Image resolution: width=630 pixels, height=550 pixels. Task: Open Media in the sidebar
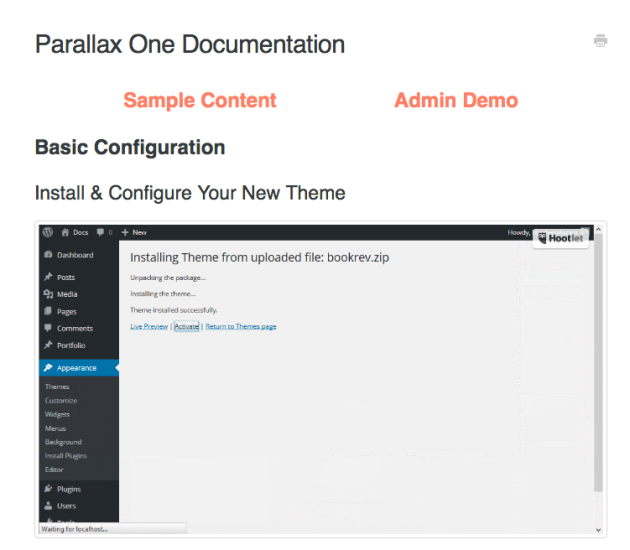click(67, 294)
